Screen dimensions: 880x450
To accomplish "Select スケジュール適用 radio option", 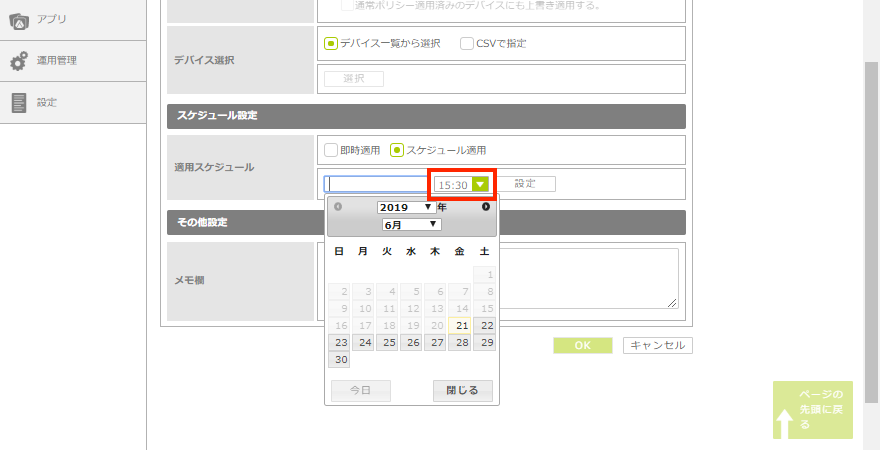I will (397, 151).
